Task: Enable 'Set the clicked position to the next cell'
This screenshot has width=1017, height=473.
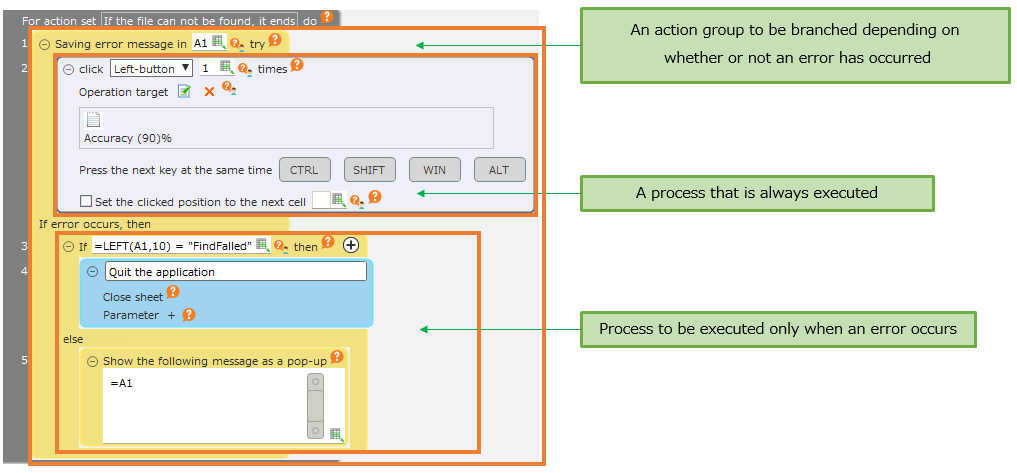Action: (x=86, y=201)
